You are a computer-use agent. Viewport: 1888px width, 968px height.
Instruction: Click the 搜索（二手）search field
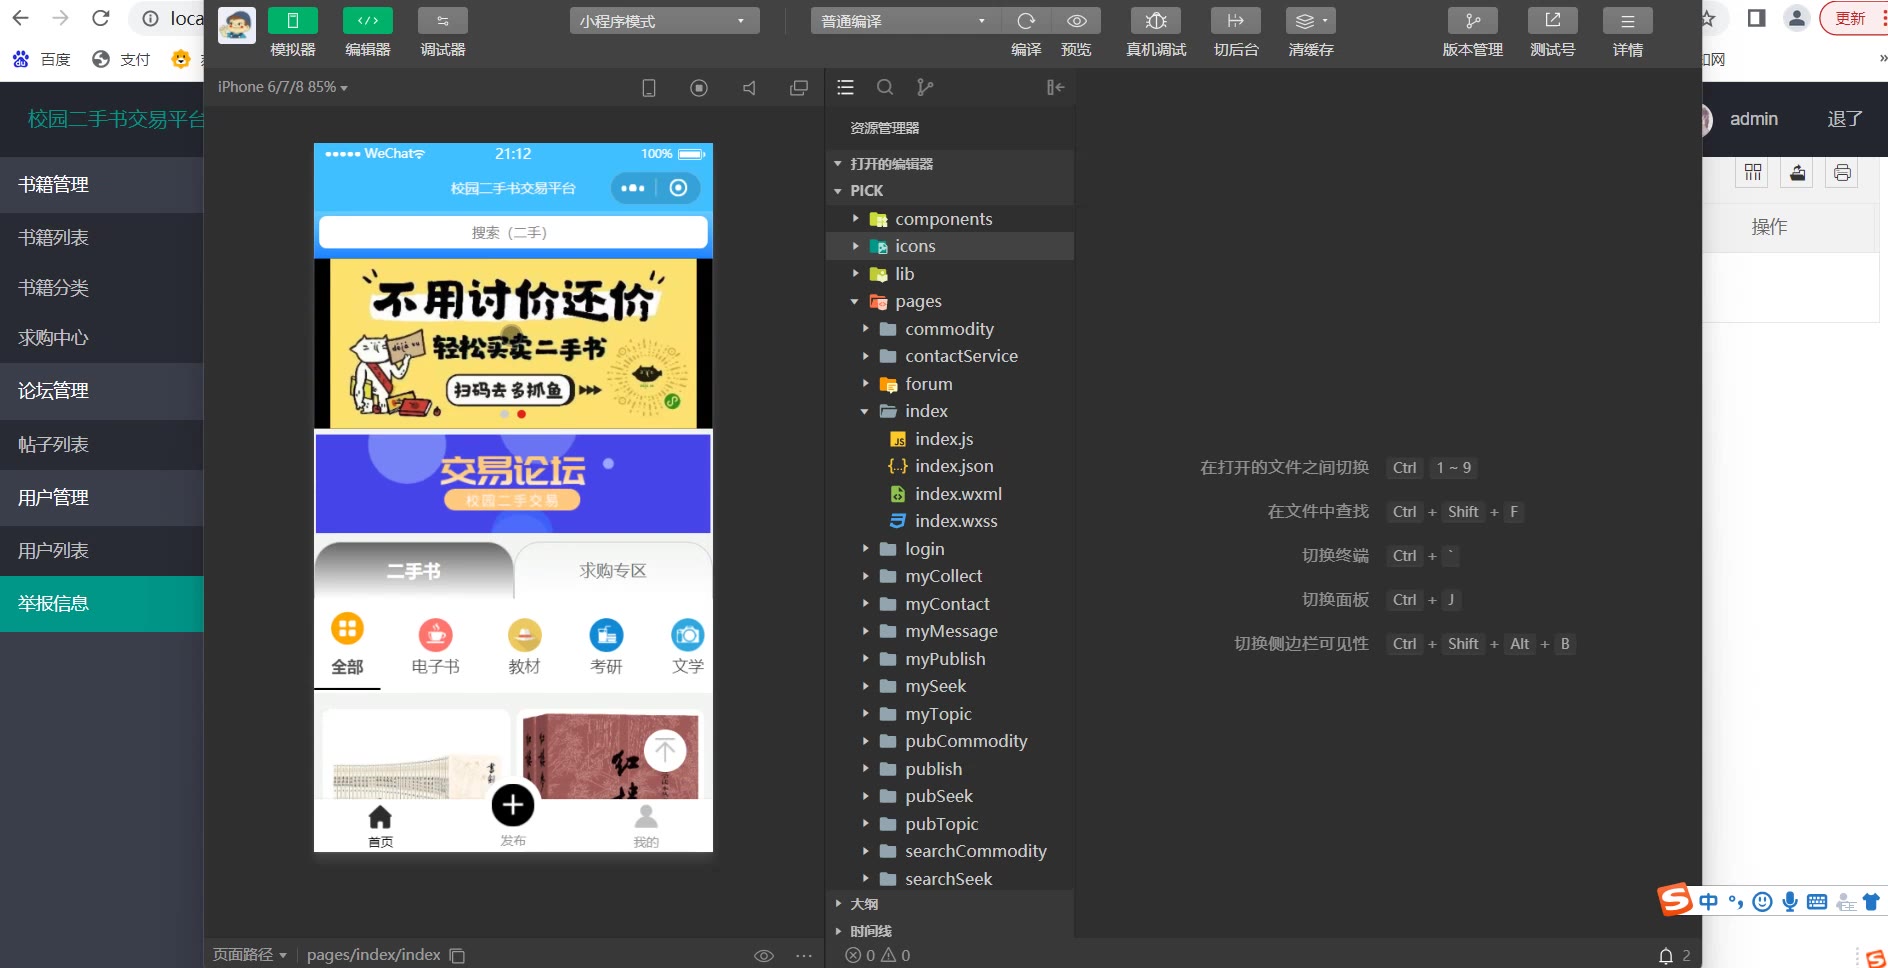point(513,232)
